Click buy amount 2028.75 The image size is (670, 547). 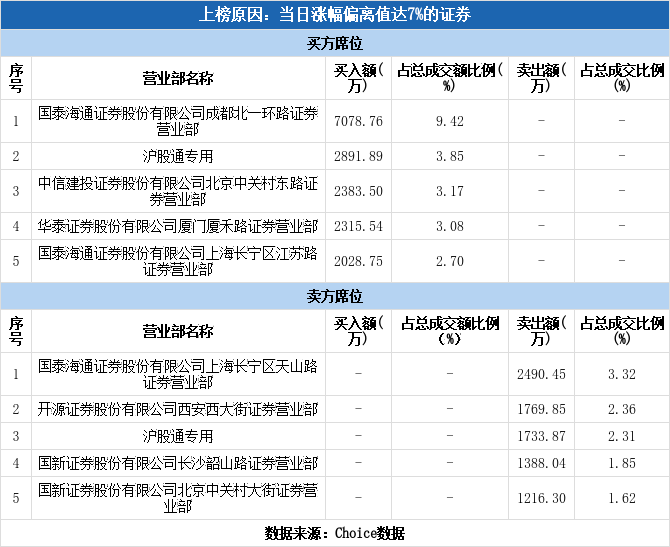point(358,262)
